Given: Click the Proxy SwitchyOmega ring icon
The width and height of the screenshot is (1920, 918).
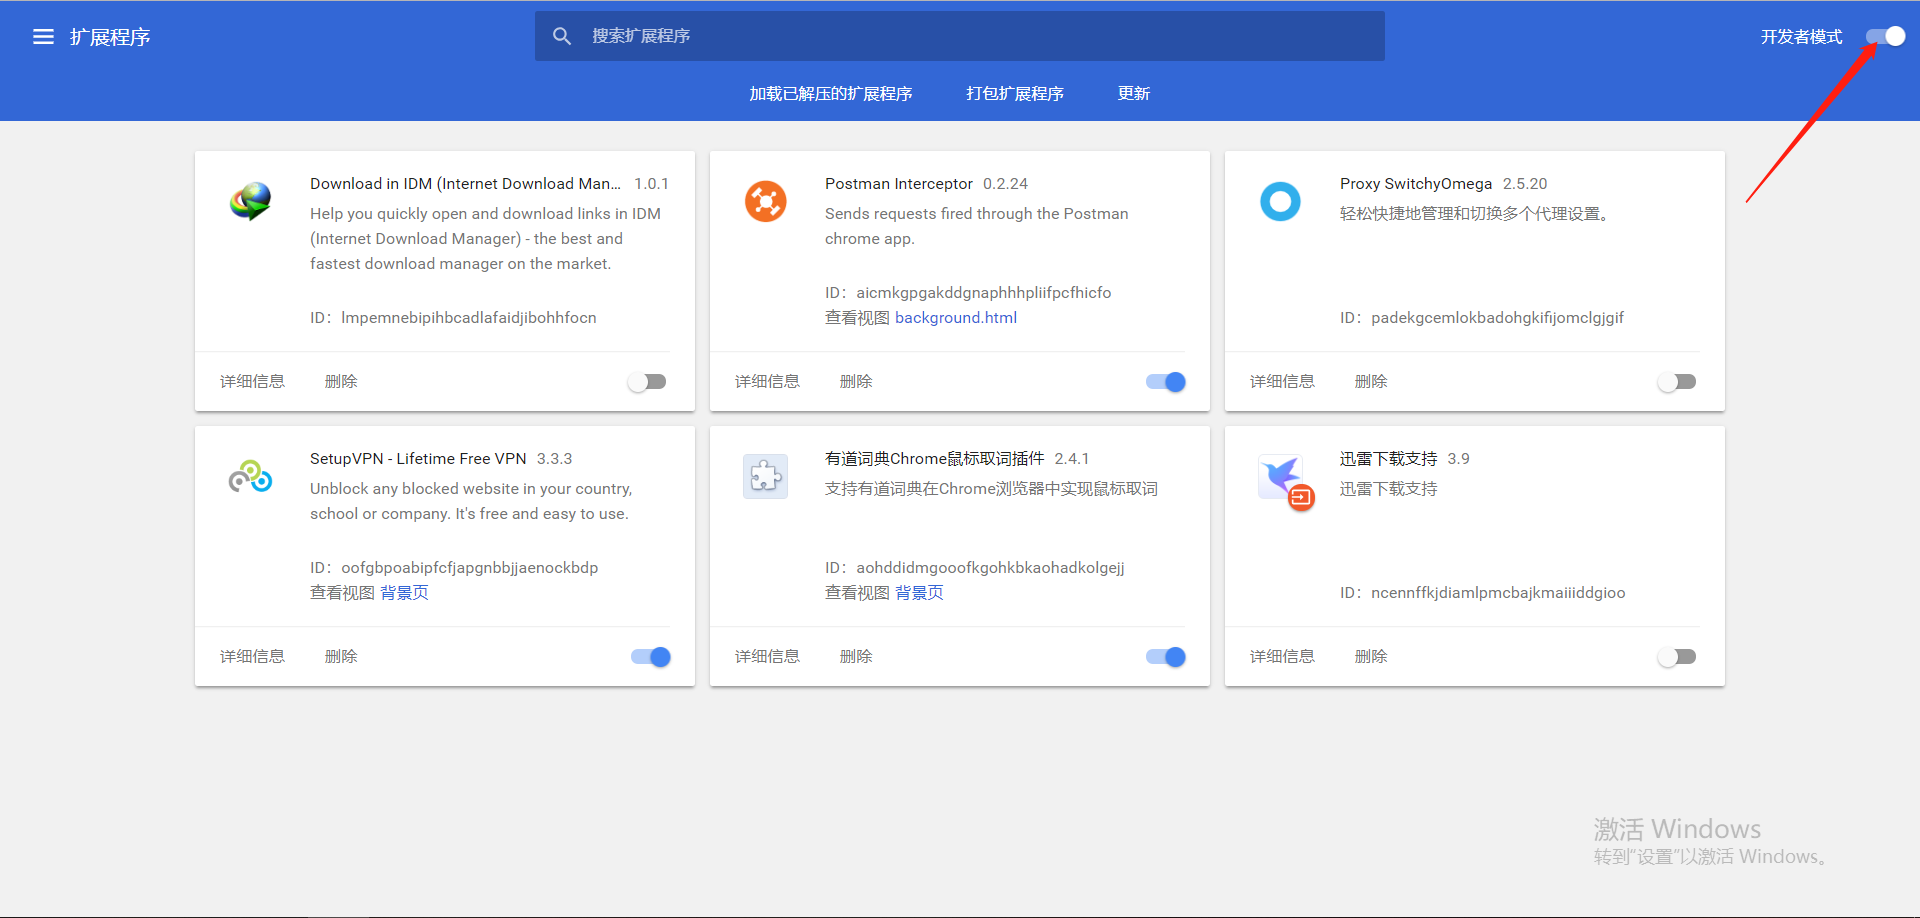Looking at the screenshot, I should [1280, 201].
